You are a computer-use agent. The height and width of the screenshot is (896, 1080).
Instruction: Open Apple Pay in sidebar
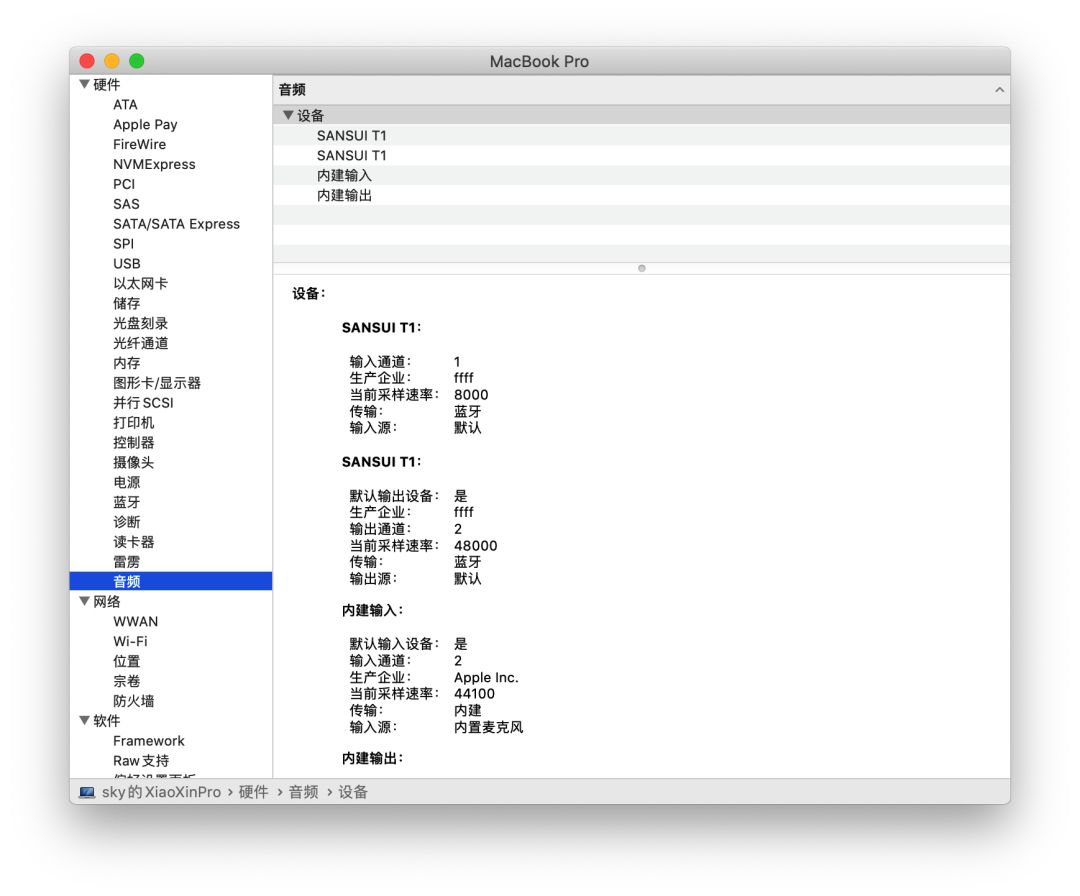(145, 125)
